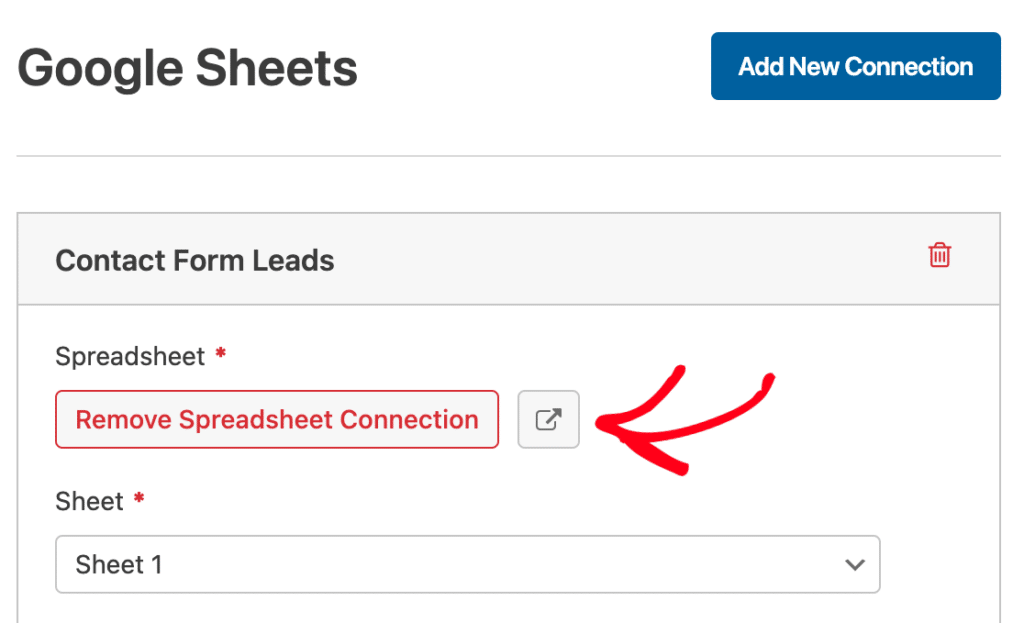The height and width of the screenshot is (623, 1024).
Task: Click the Sheet field label
Action: click(89, 501)
